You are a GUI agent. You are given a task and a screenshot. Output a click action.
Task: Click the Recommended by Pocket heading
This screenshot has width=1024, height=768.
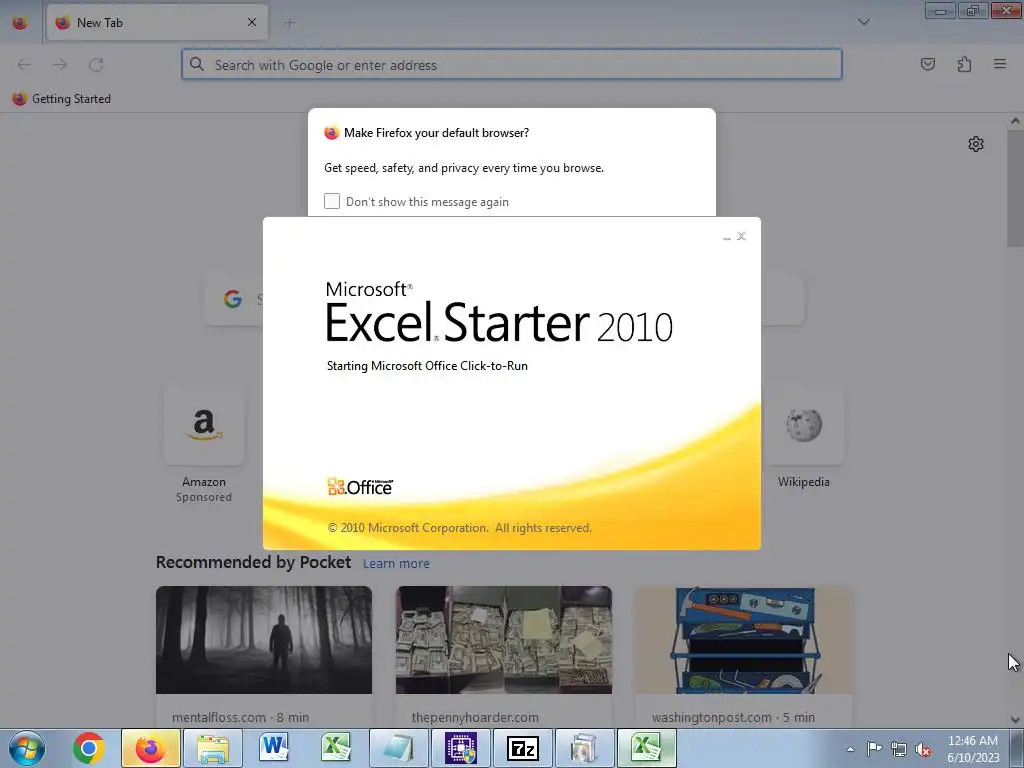click(x=253, y=562)
